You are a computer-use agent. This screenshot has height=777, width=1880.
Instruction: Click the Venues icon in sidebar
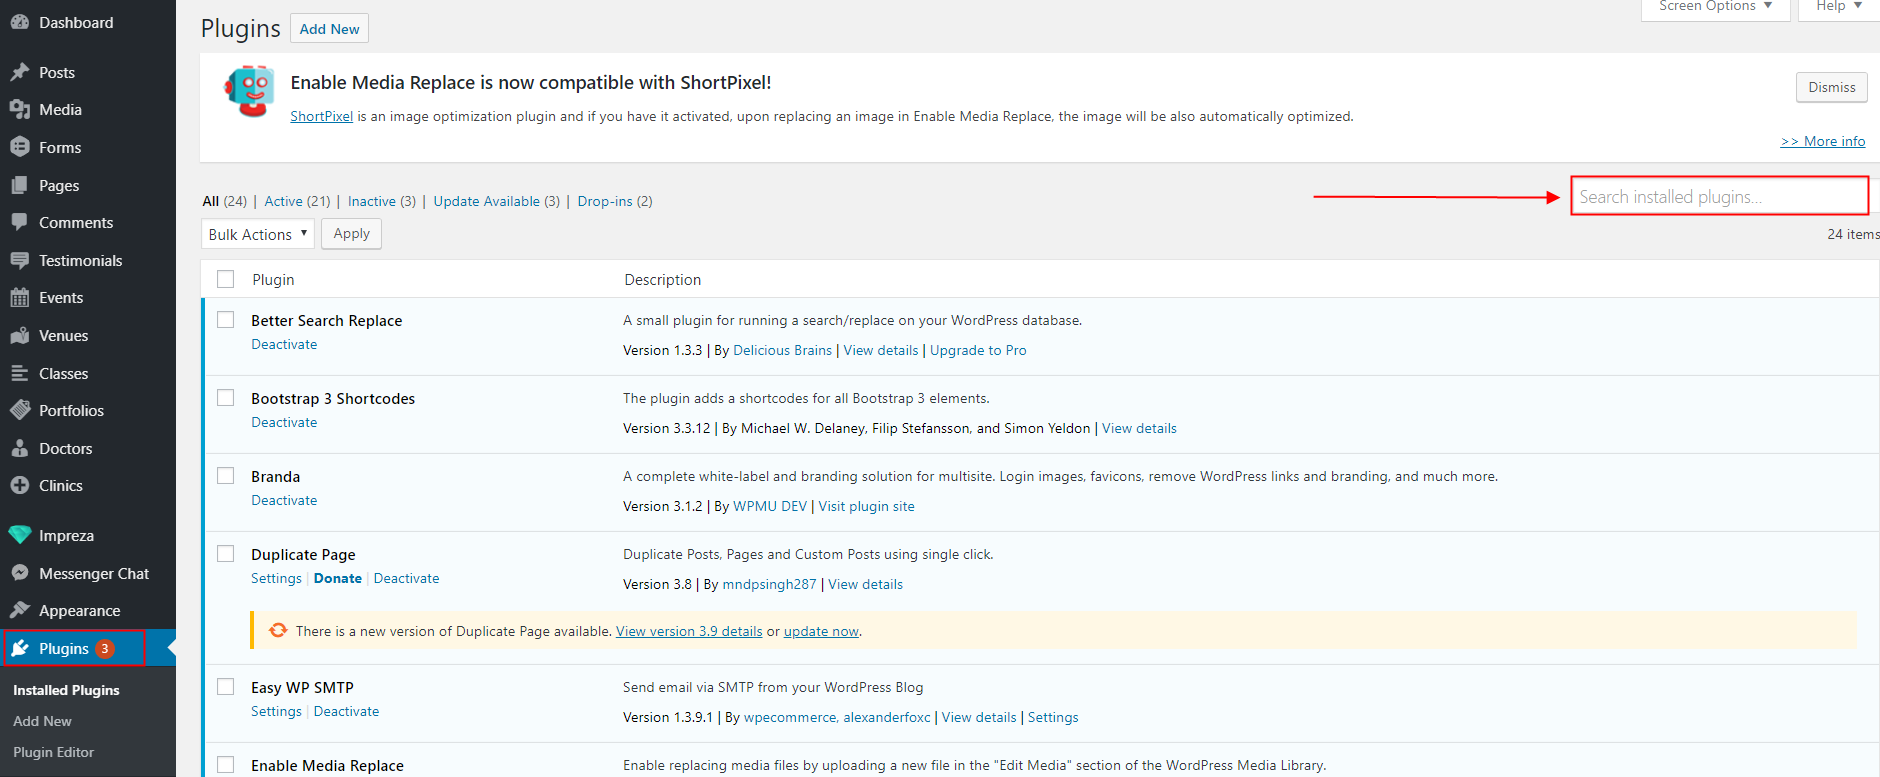(20, 335)
